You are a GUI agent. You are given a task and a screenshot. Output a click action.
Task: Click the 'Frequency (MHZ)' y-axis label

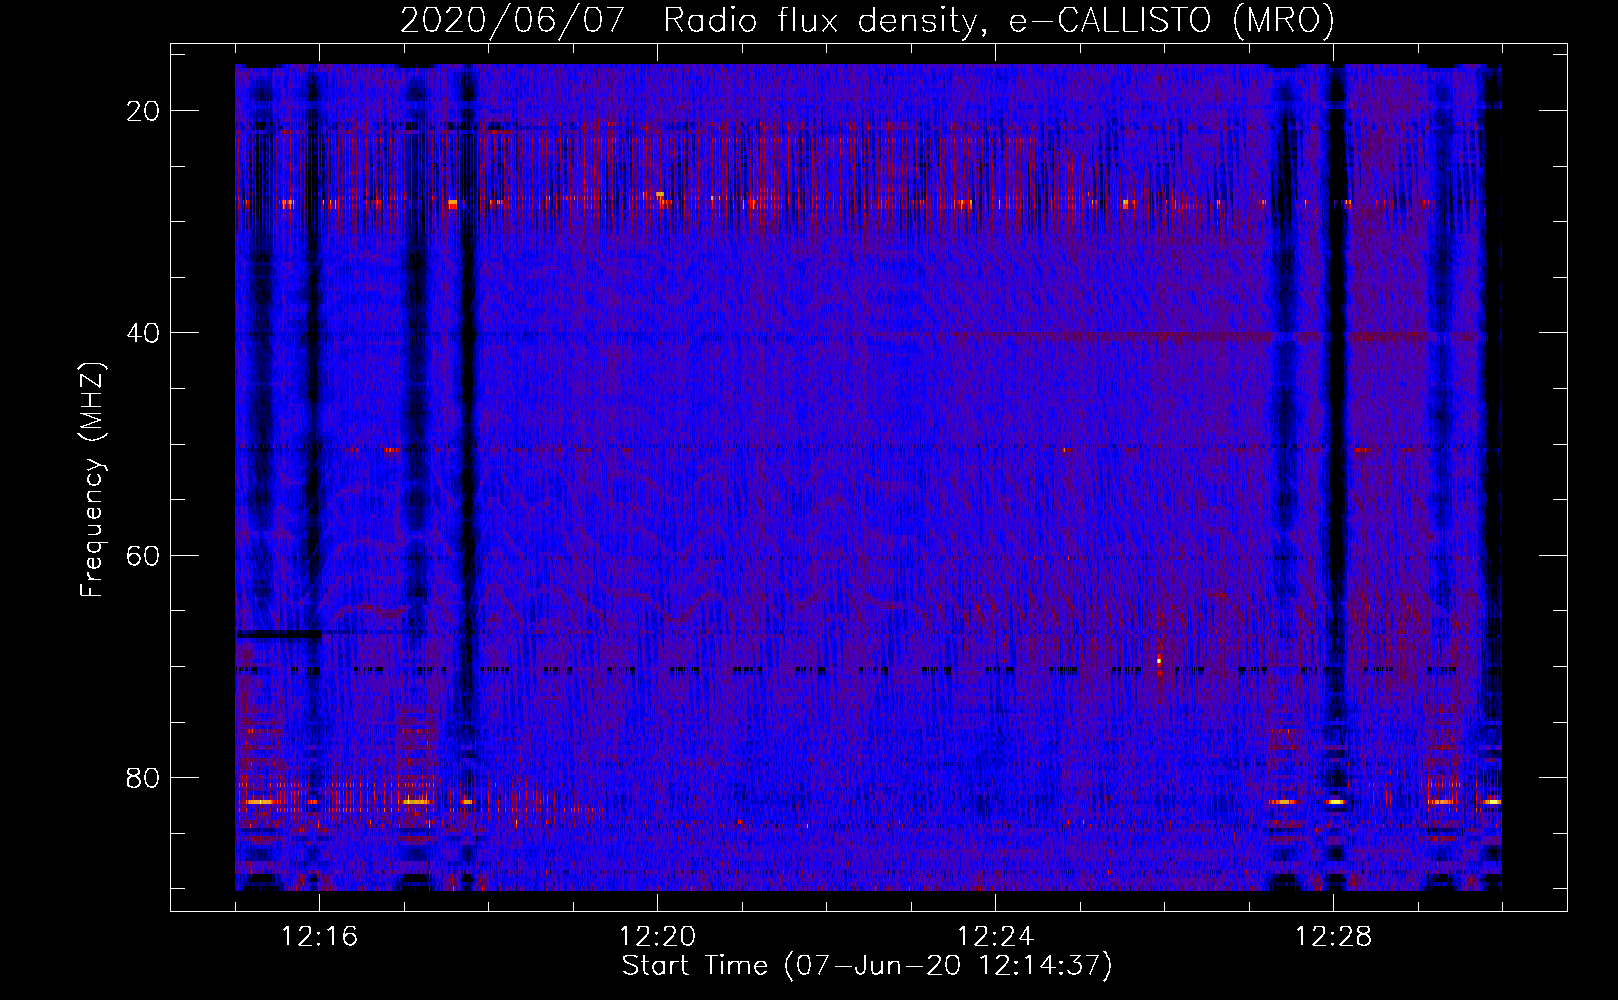92,480
